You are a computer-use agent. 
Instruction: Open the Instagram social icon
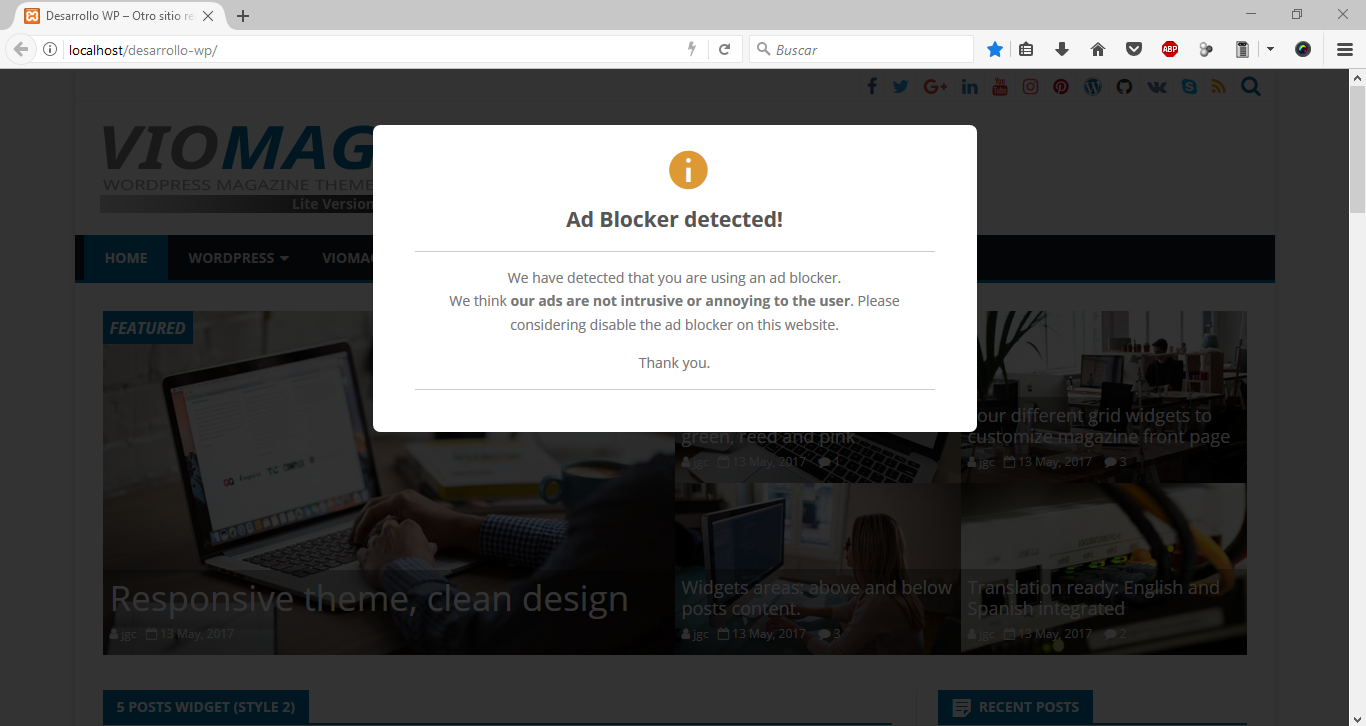[x=1030, y=87]
